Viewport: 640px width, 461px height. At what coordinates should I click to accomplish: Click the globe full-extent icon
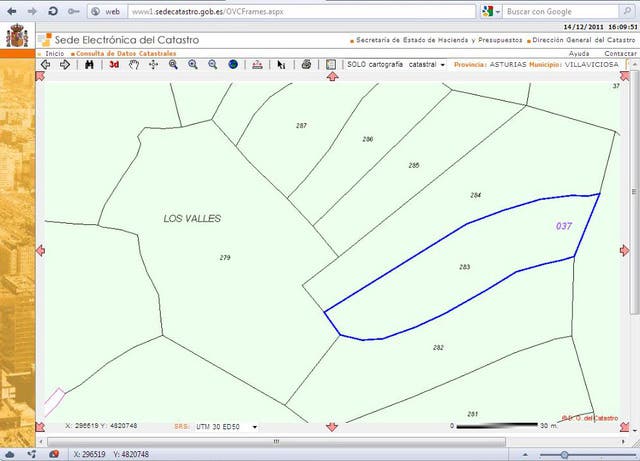pyautogui.click(x=233, y=64)
